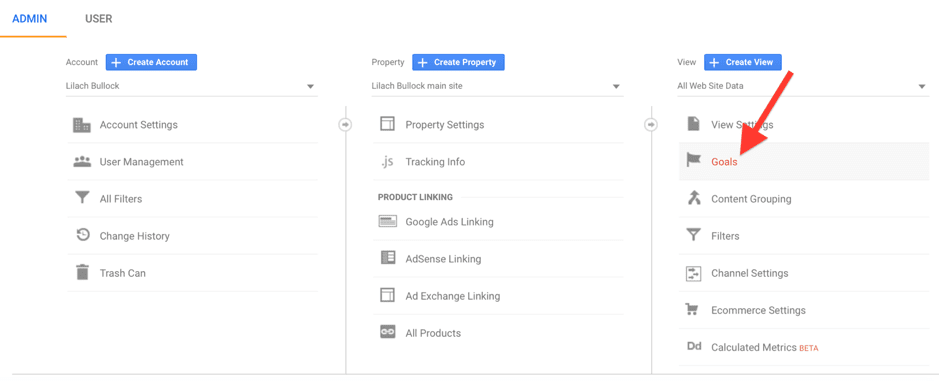Open the Goals item text
Screen dimensions: 939x381
[x=724, y=162]
